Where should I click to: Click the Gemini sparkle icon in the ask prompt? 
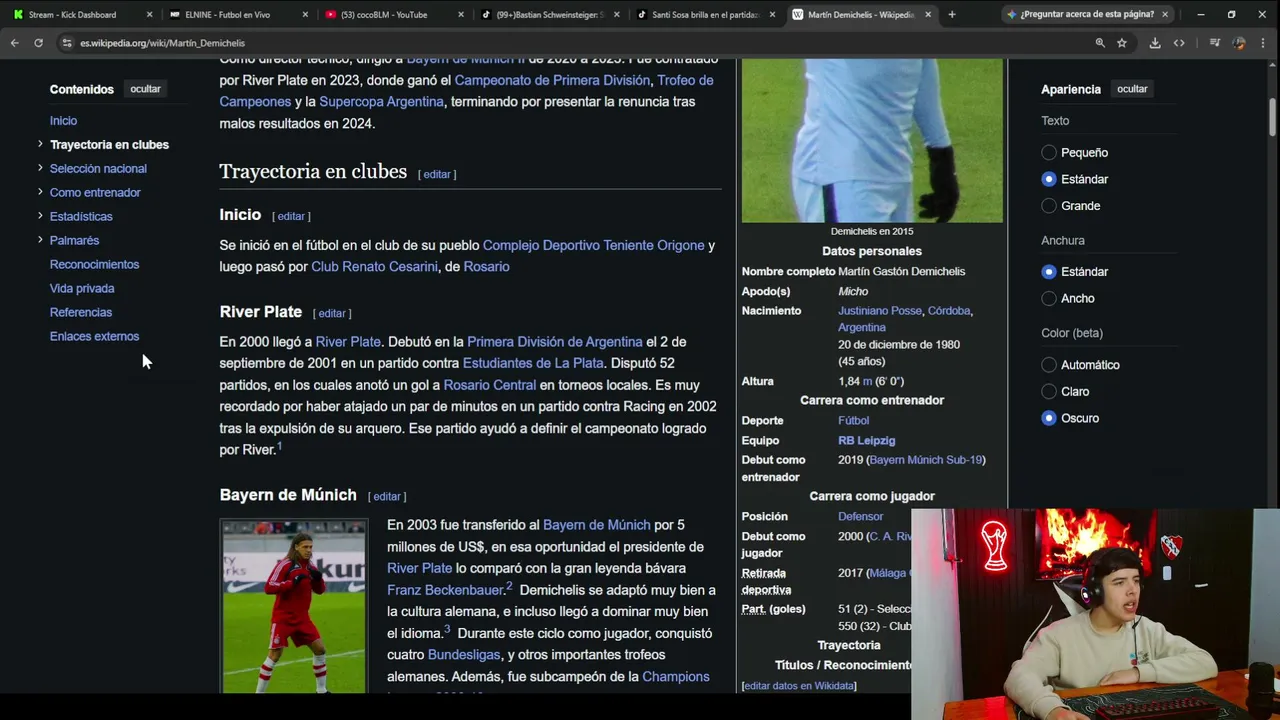pos(1012,15)
